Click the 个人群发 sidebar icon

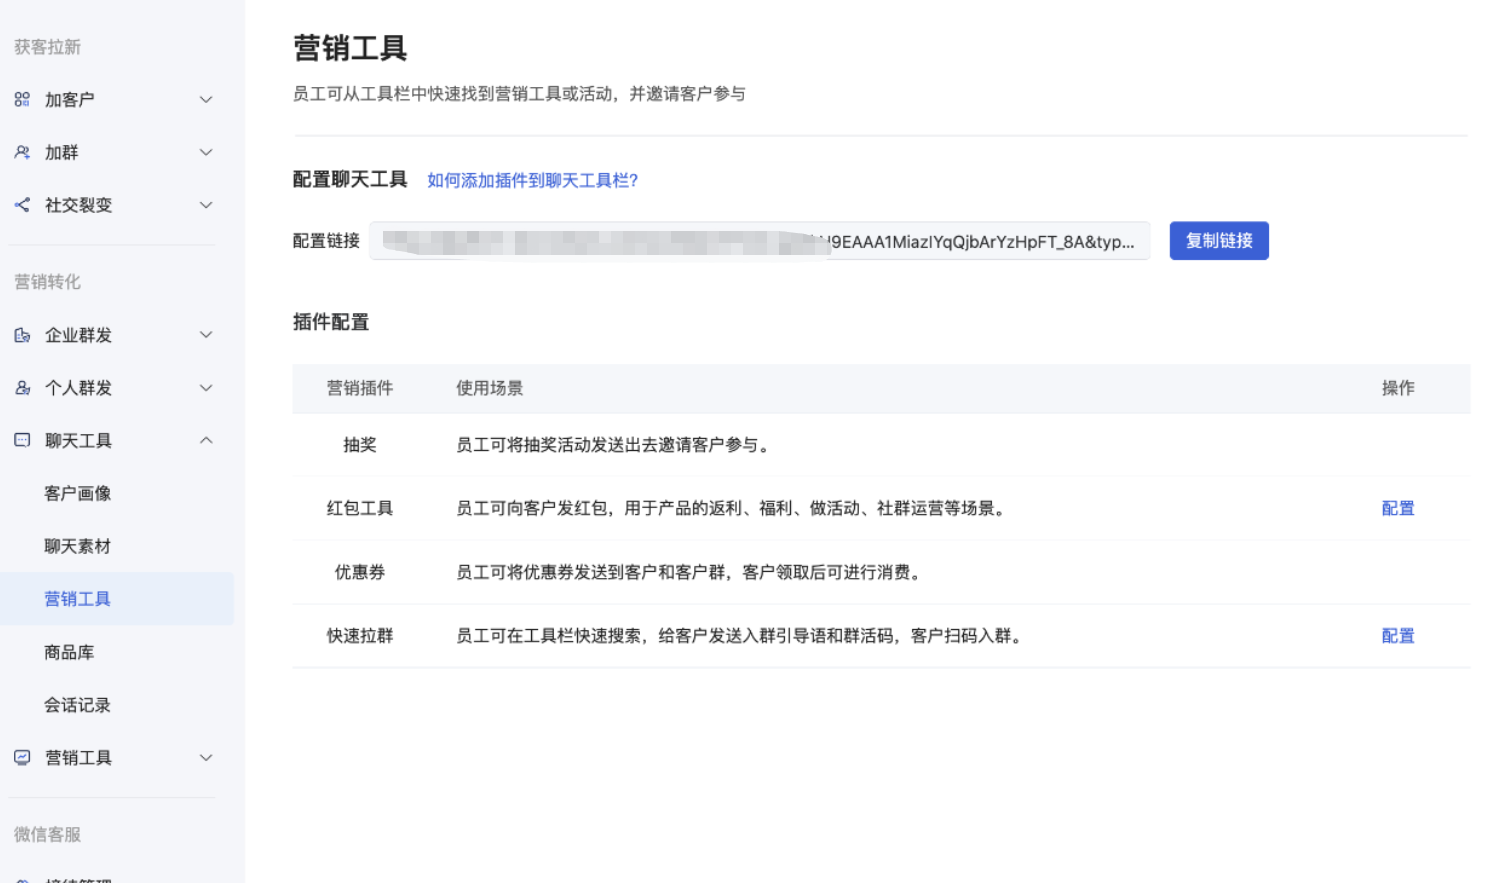pos(22,388)
